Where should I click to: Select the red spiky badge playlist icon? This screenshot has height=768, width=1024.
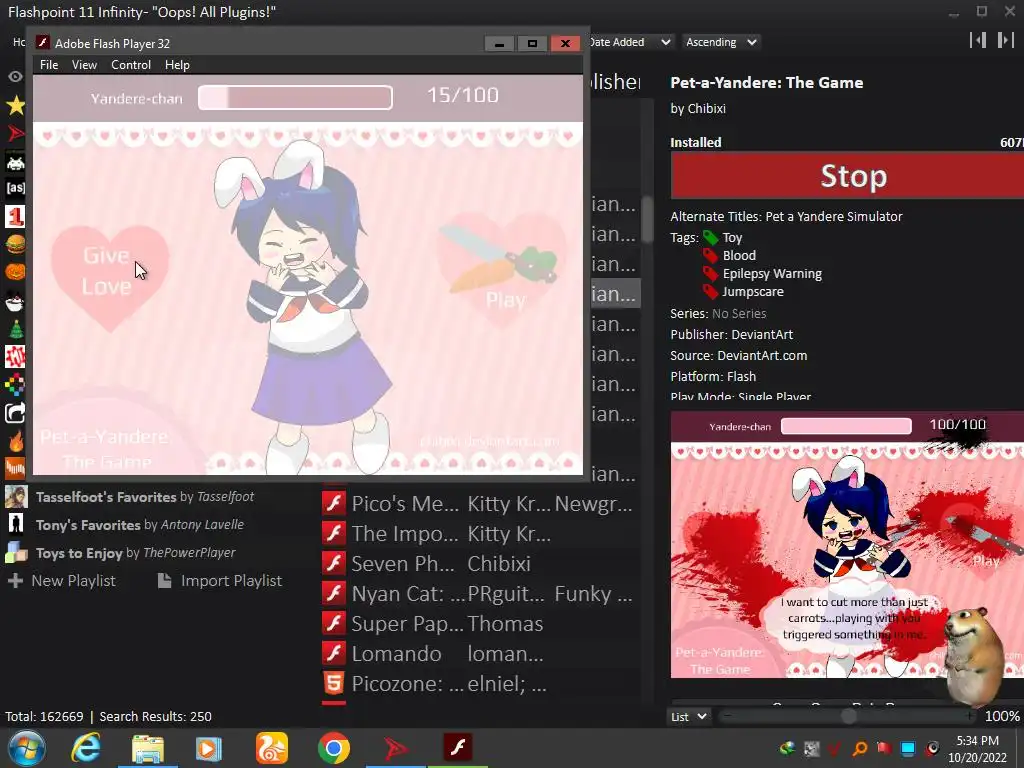tap(15, 357)
